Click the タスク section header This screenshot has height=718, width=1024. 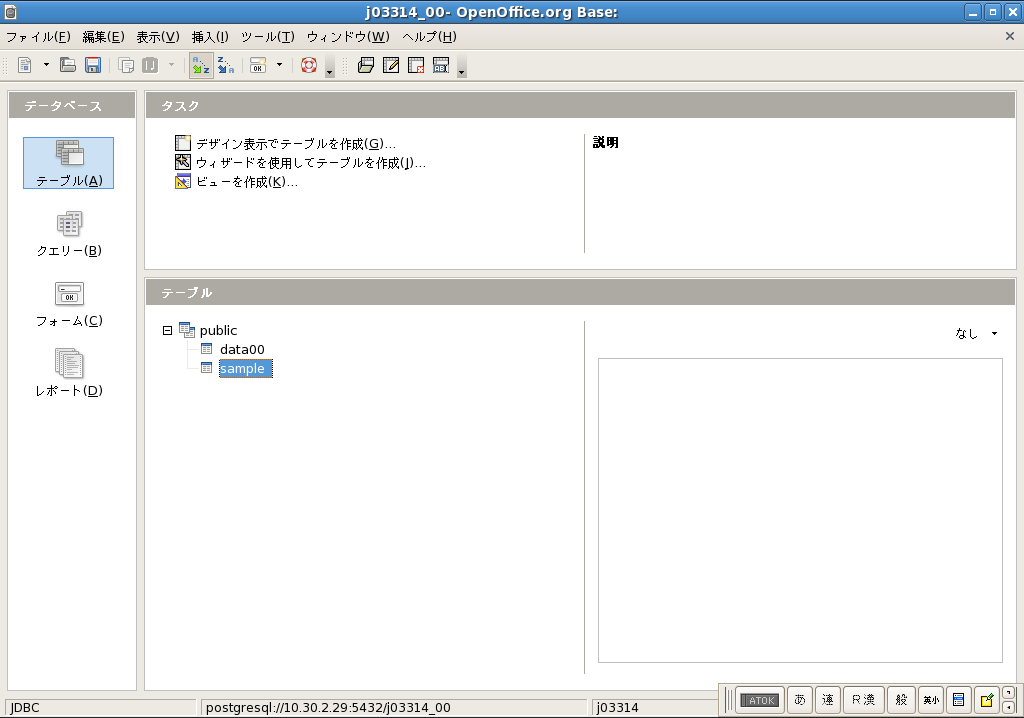[x=580, y=105]
